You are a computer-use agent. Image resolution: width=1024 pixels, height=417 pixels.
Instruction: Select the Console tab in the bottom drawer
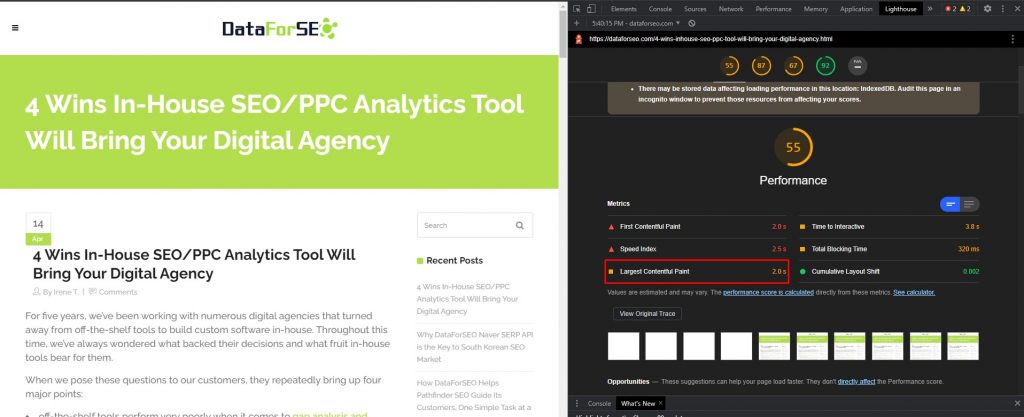coord(599,403)
